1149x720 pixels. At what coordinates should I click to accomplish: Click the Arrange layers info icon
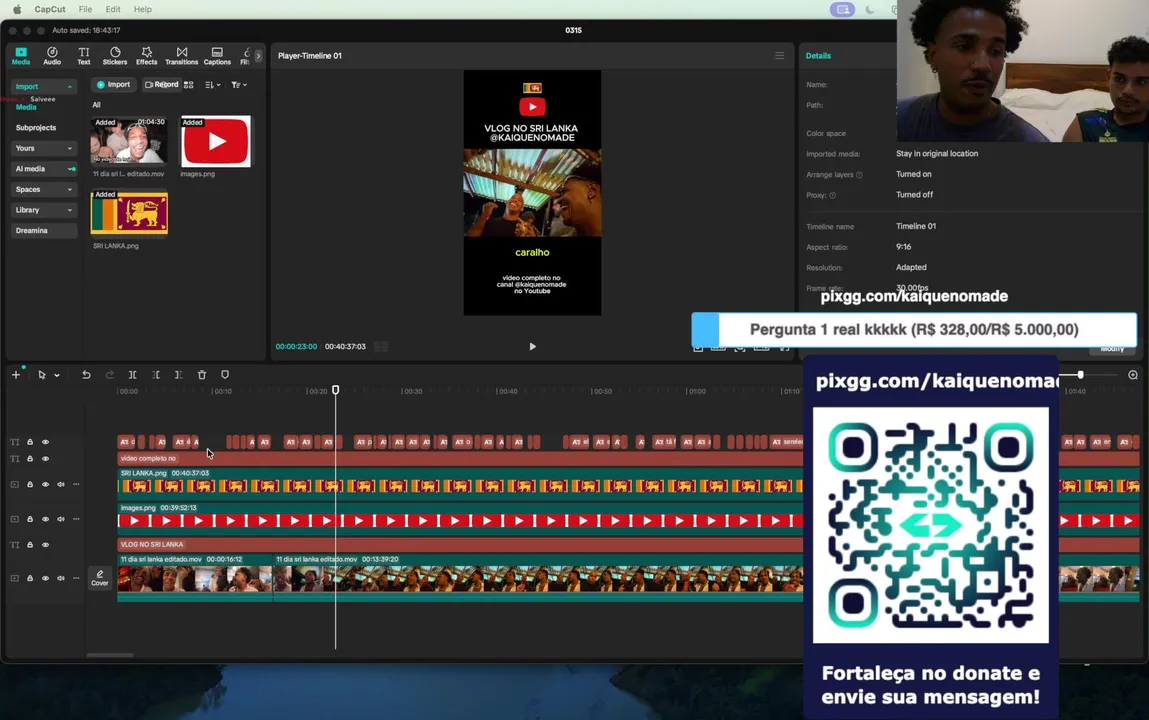pos(860,174)
